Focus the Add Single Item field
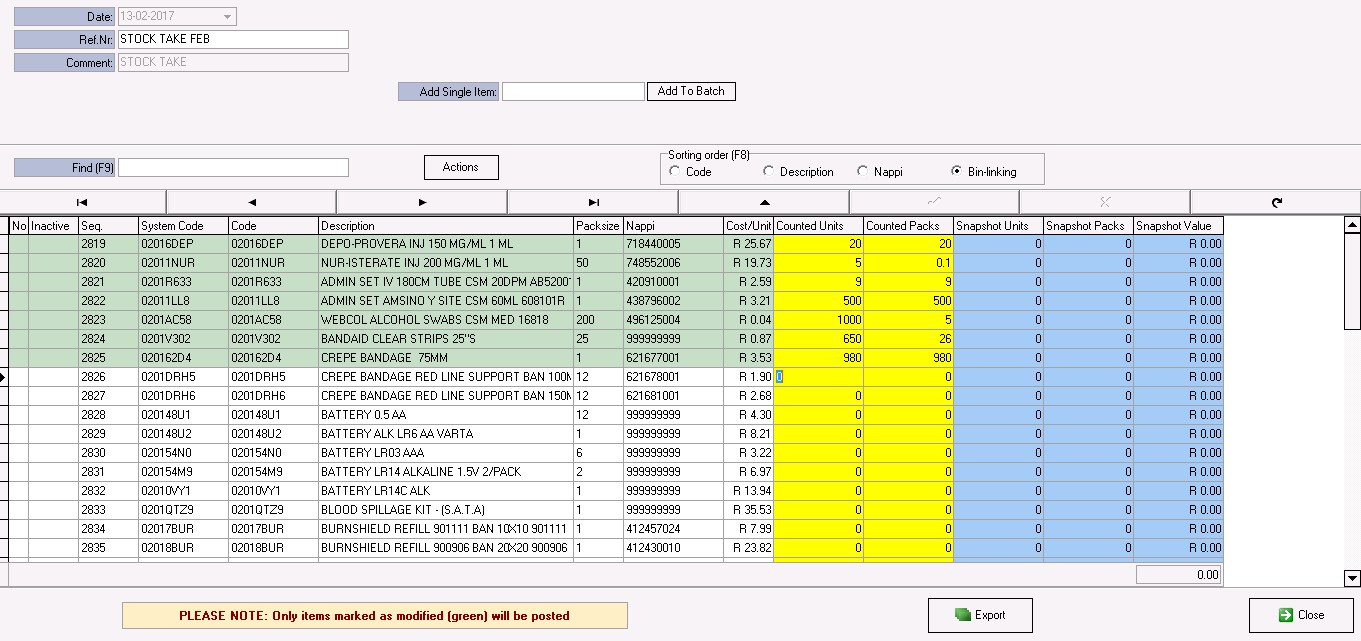Viewport: 1361px width, 641px height. tap(573, 91)
